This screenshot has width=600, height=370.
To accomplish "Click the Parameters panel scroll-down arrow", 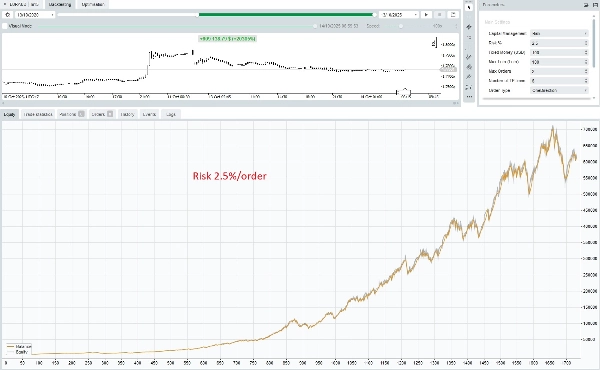I will coord(594,98).
